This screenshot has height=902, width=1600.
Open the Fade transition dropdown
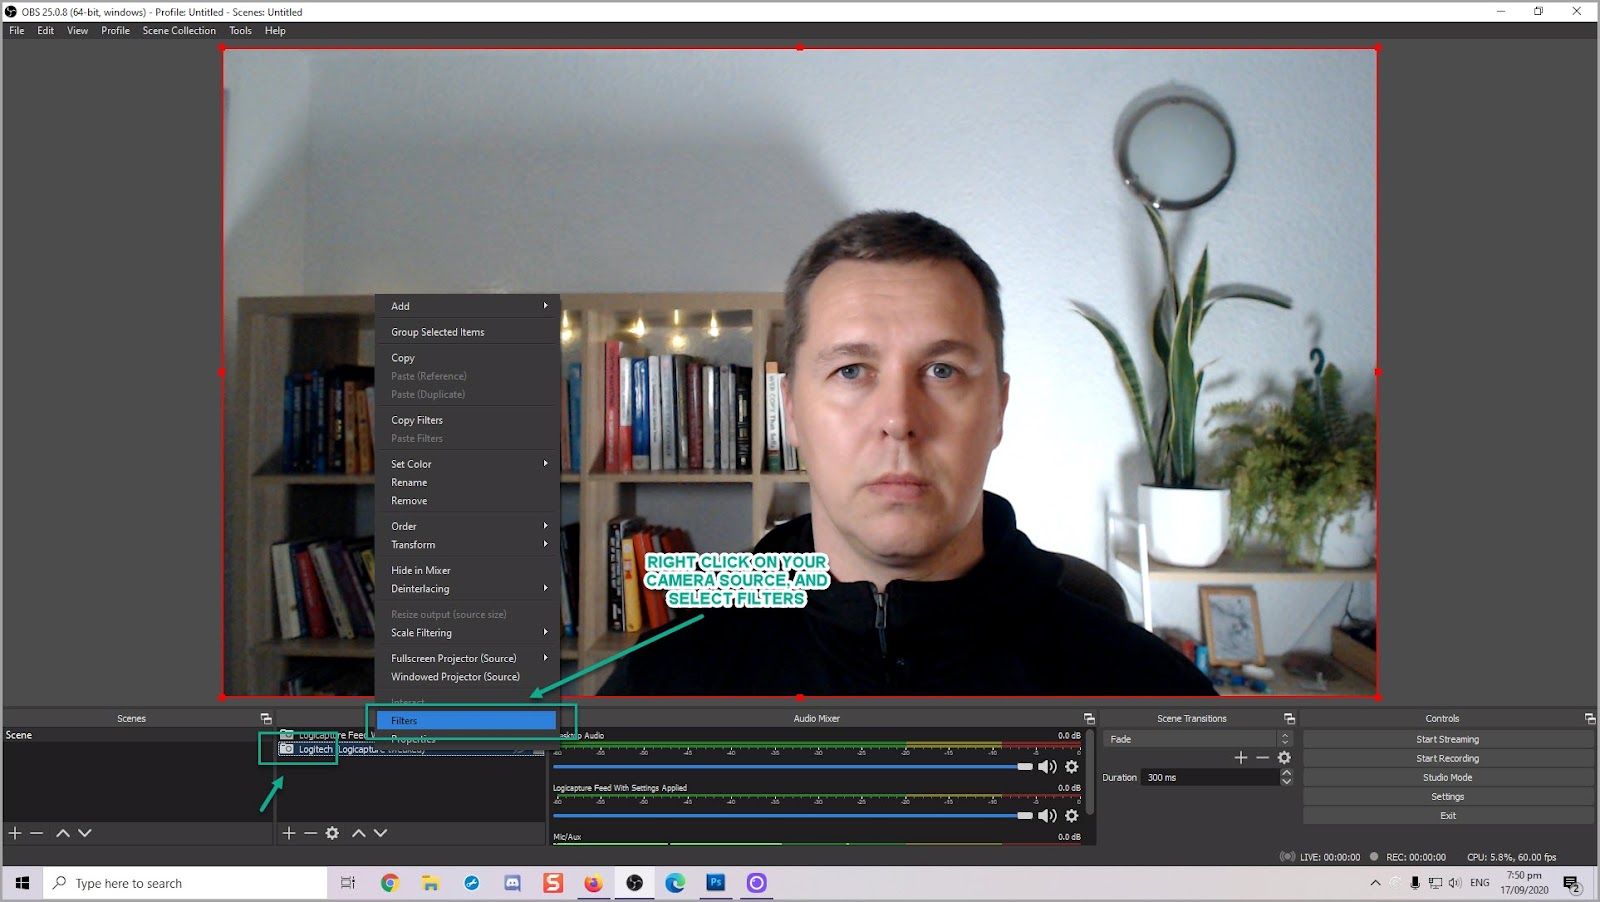coord(1198,739)
